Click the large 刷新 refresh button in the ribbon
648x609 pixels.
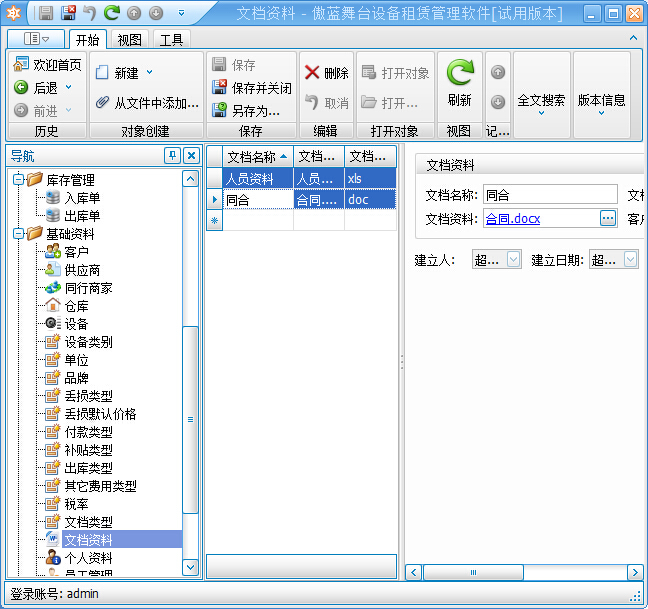(x=459, y=83)
